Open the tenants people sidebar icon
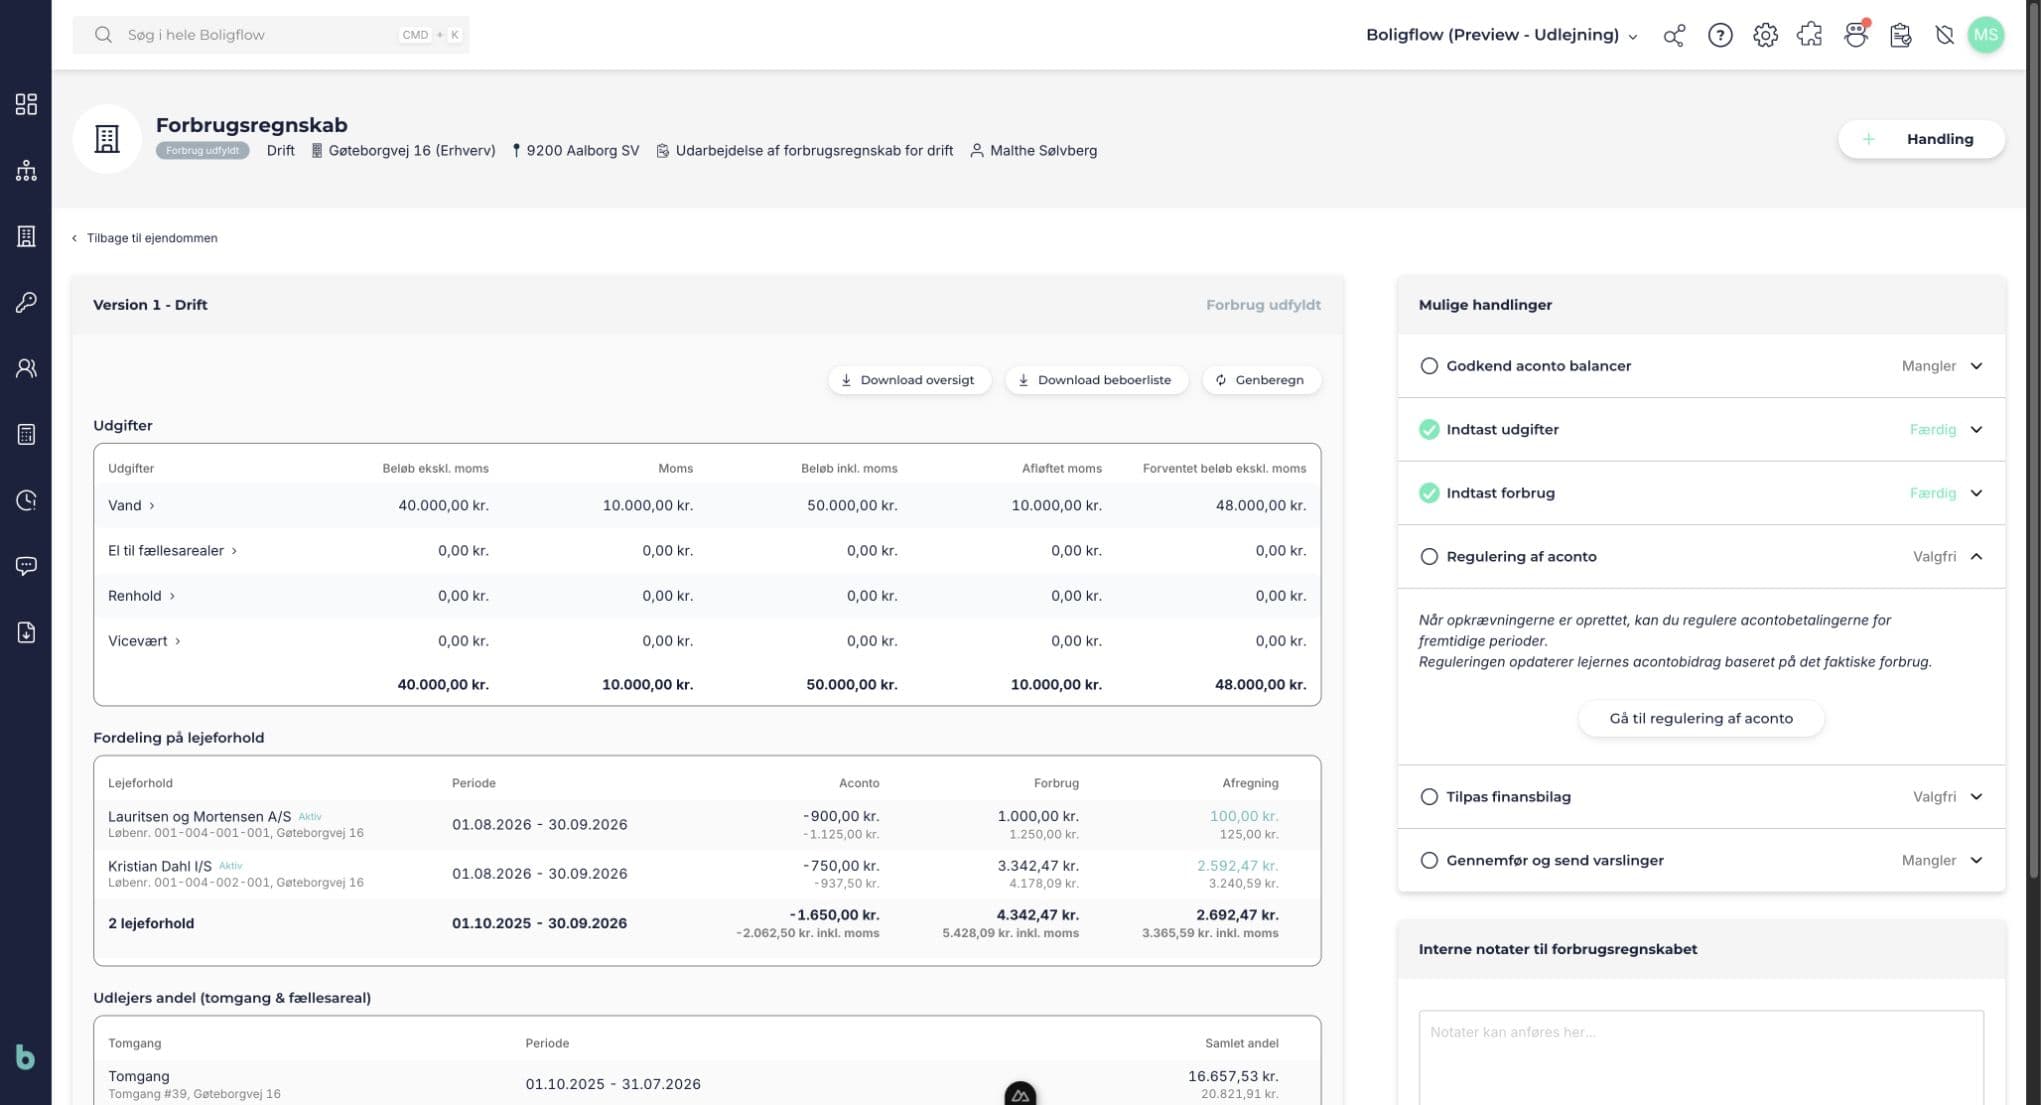The height and width of the screenshot is (1105, 2041). tap(26, 368)
